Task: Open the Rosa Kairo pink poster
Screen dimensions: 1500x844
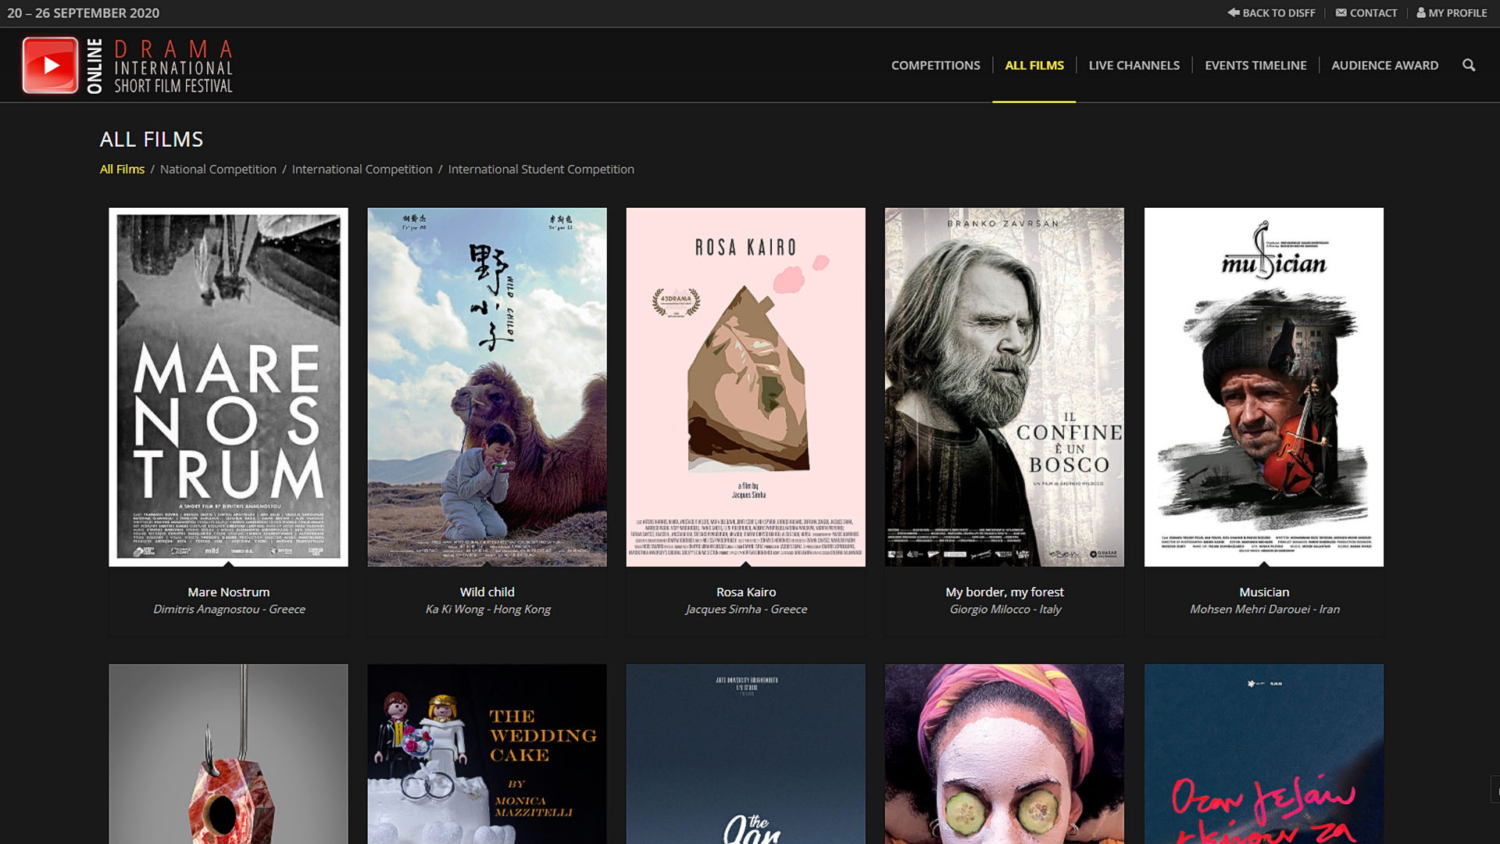Action: click(x=745, y=387)
